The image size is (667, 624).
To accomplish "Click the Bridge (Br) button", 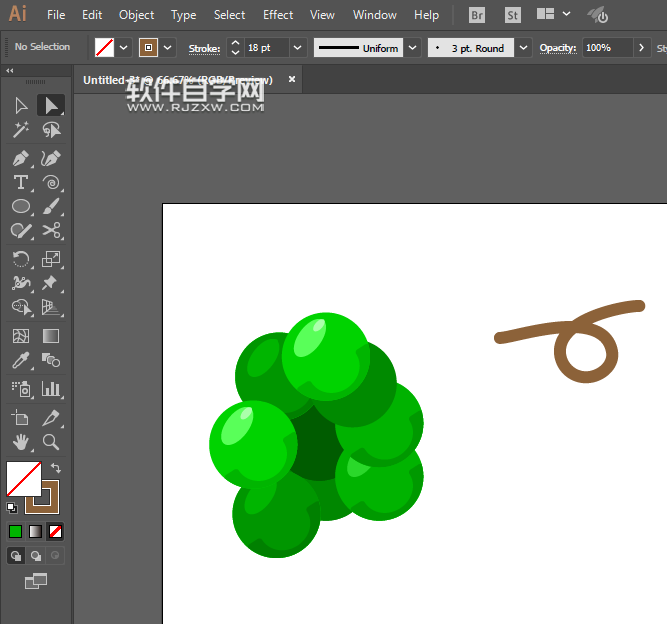I will [x=477, y=15].
